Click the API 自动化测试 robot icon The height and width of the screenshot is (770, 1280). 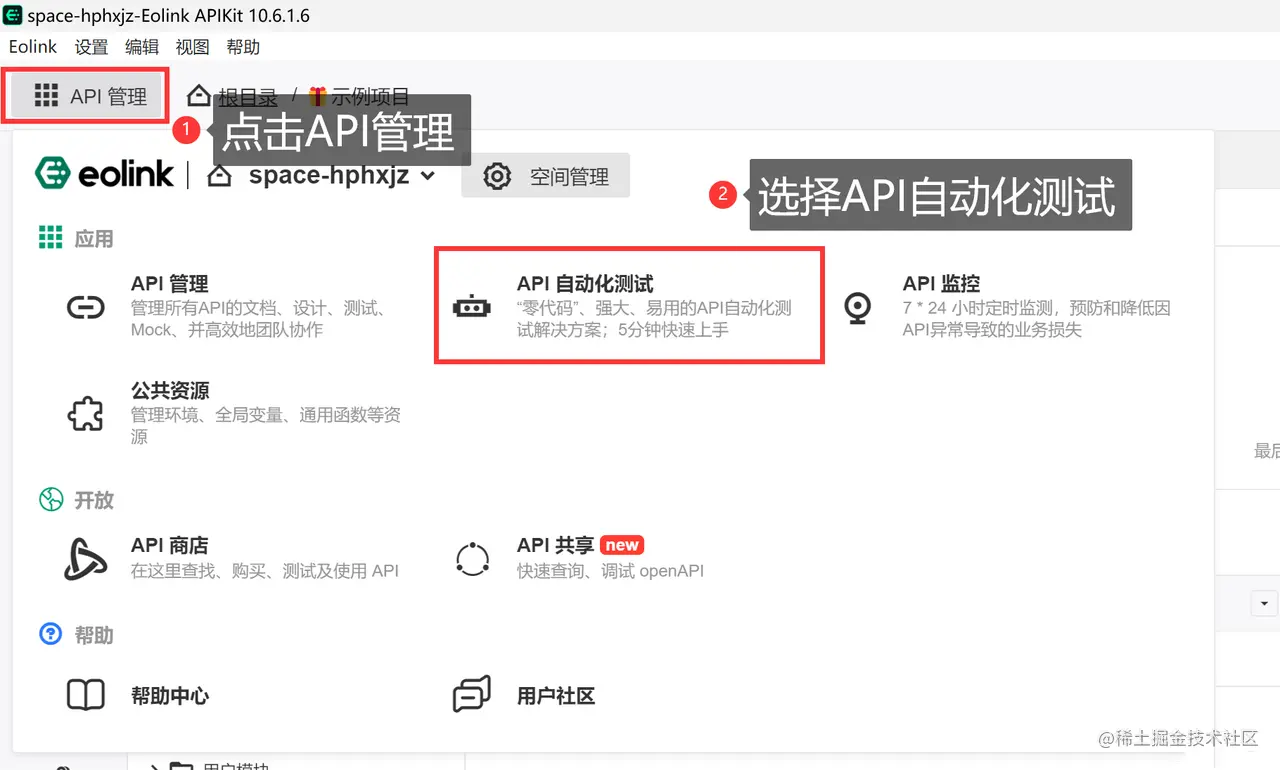click(x=471, y=307)
